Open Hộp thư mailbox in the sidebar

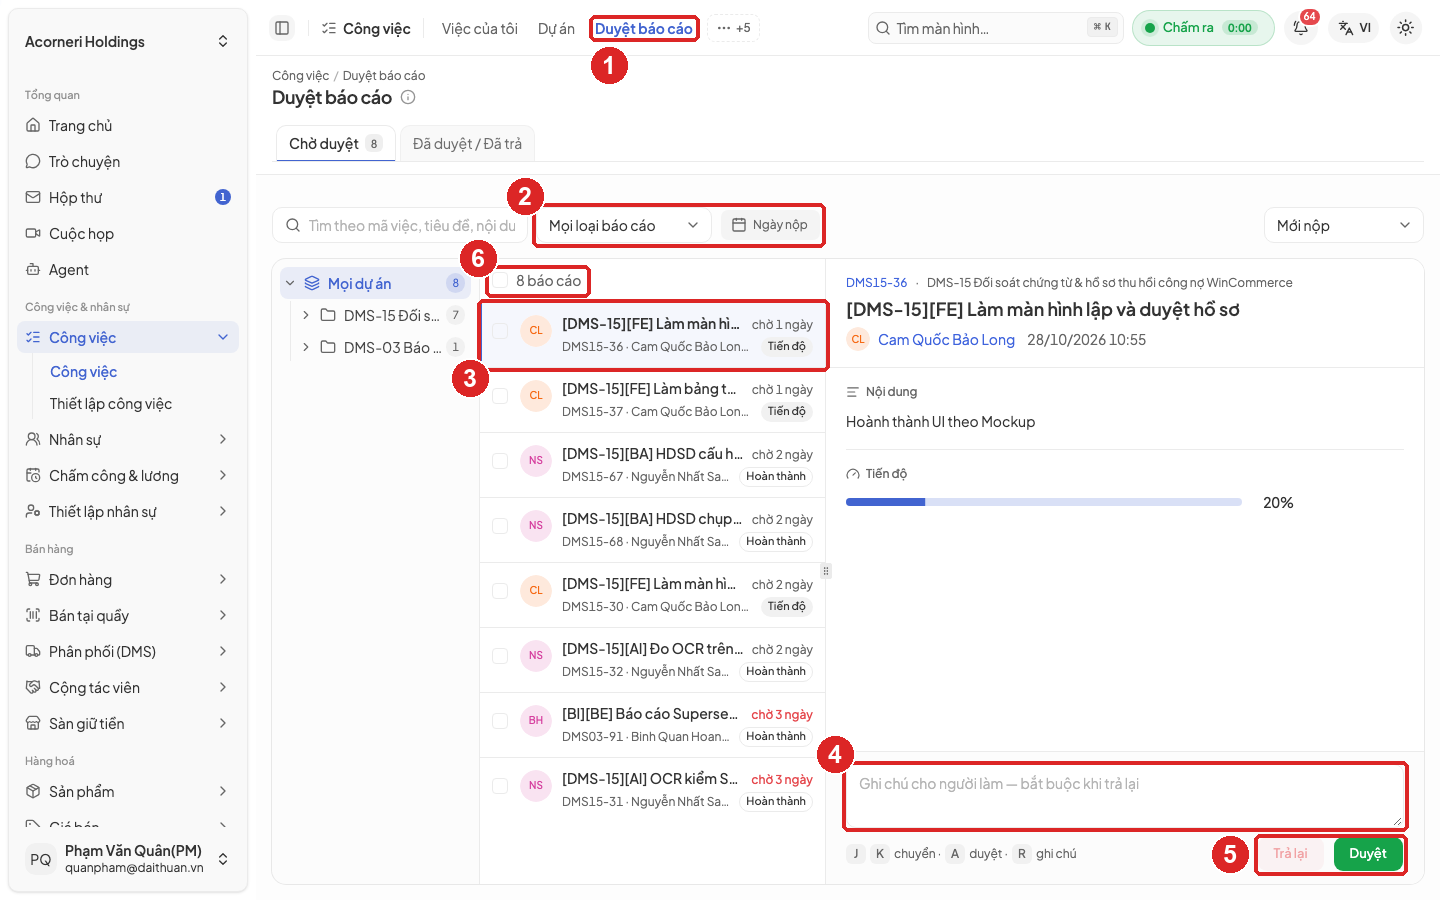click(x=128, y=198)
